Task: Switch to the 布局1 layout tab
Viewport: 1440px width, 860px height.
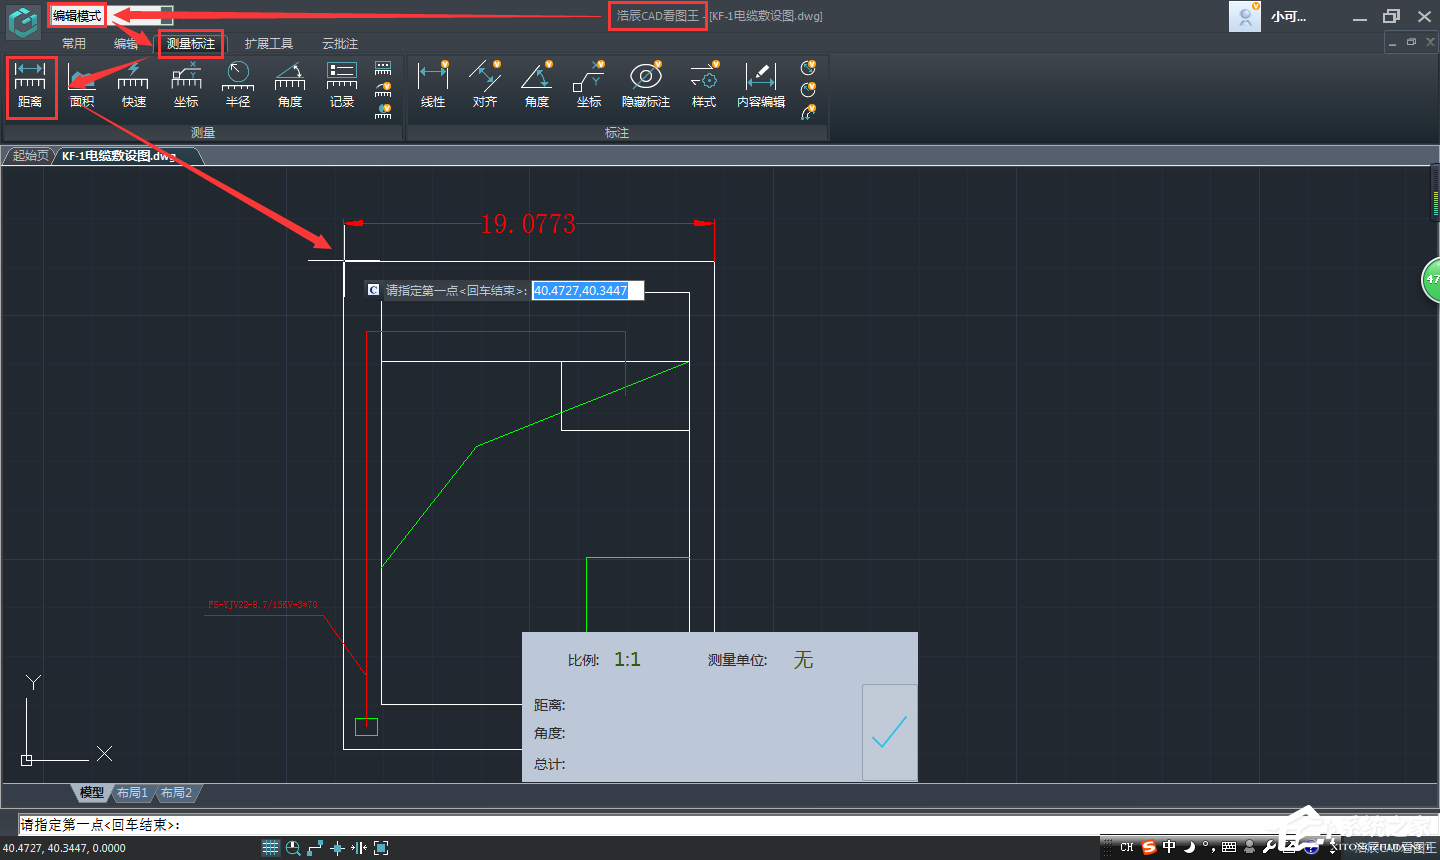Action: click(x=132, y=793)
